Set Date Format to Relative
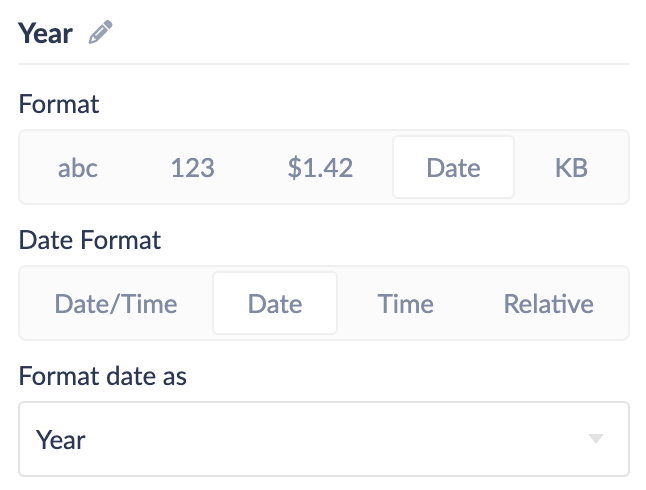 coord(548,303)
